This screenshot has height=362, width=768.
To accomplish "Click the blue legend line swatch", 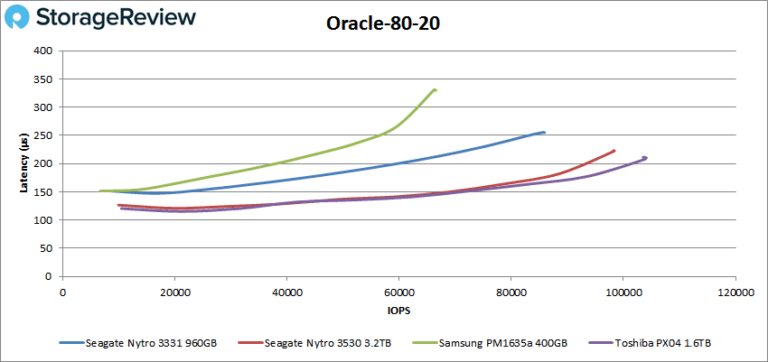I will pos(71,343).
